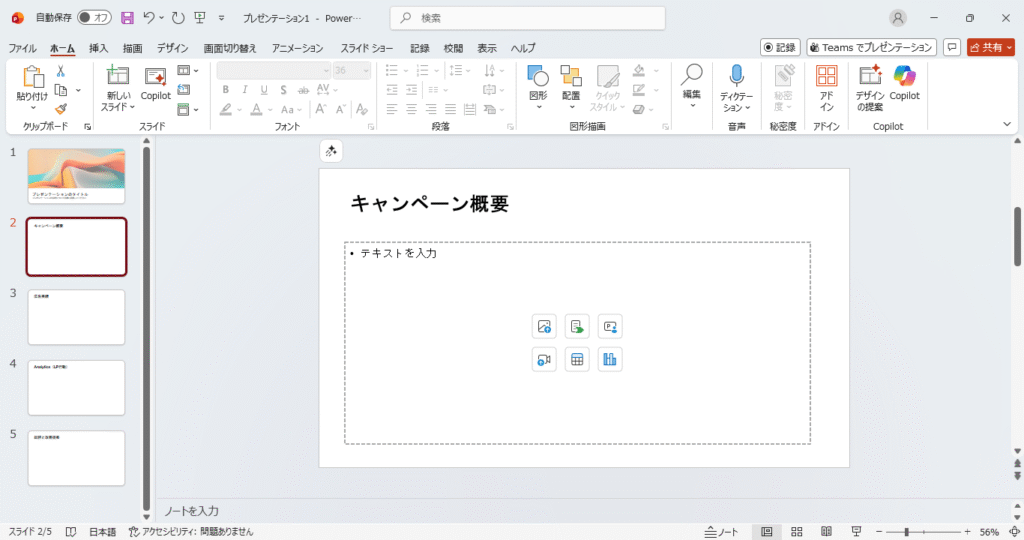The image size is (1024, 540).
Task: Click the Dictate microphone icon
Action: click(x=736, y=77)
